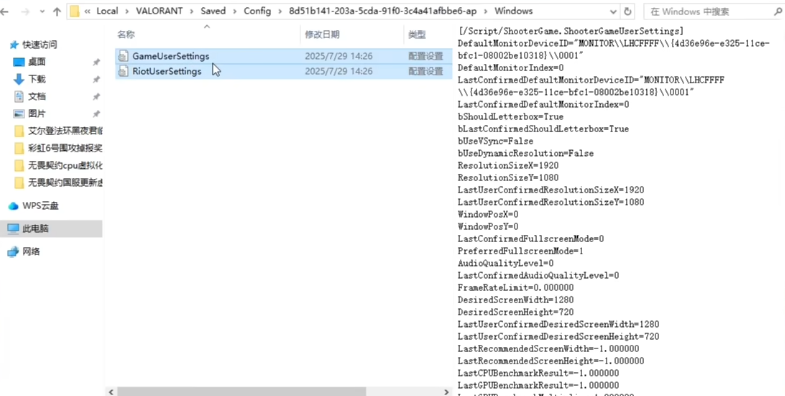Screen dimensions: 785x396
Task: Click the GameUserSettings file icon
Action: tap(123, 56)
